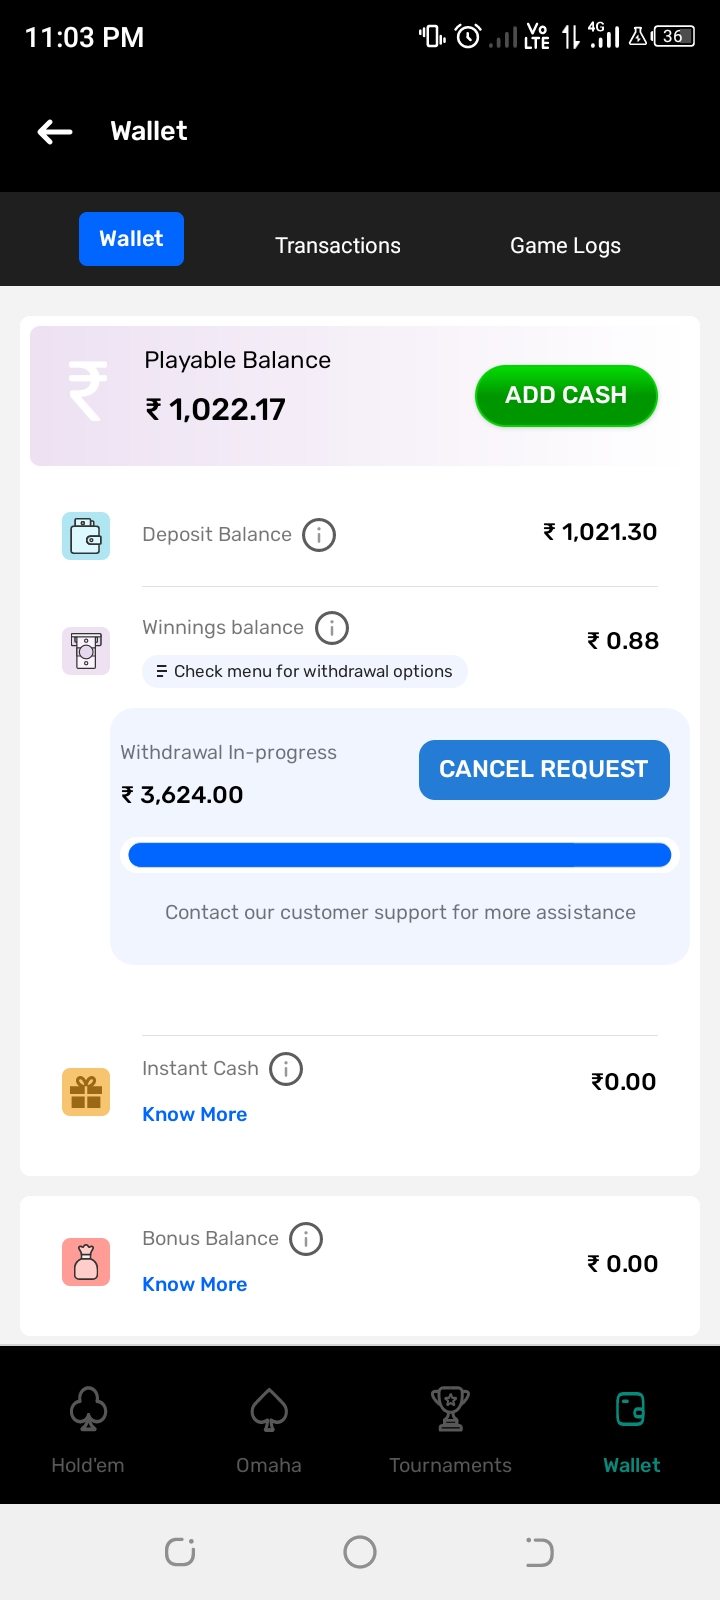Select the Wallet tab at top
The height and width of the screenshot is (1600, 720).
click(x=131, y=239)
